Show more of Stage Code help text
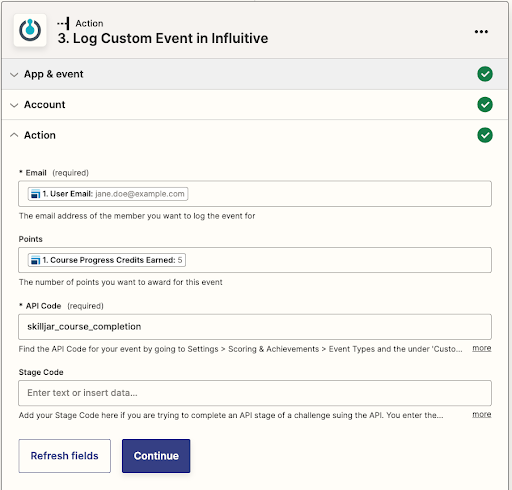Image resolution: width=512 pixels, height=490 pixels. pos(482,414)
